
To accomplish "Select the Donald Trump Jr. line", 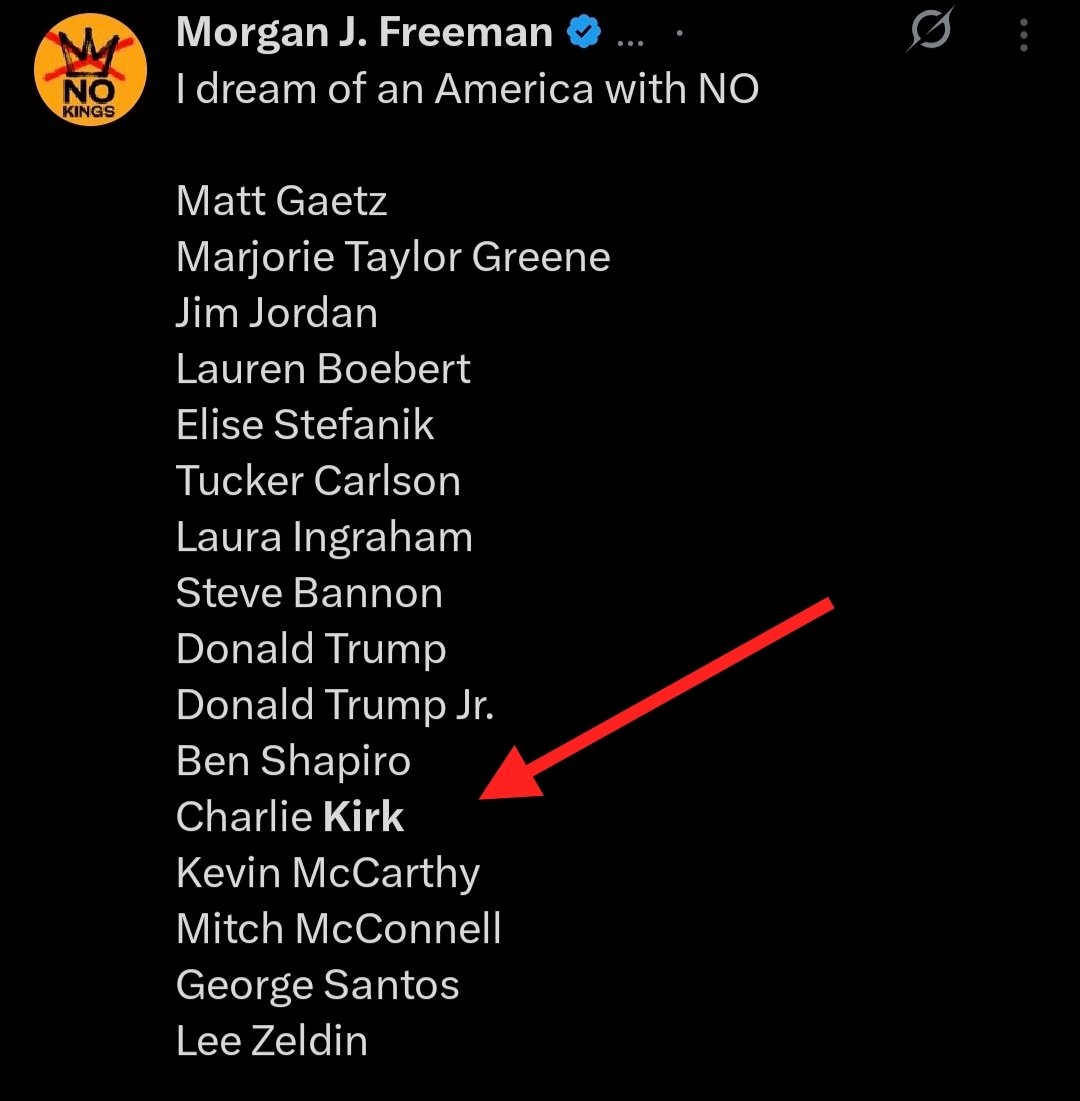I will (335, 705).
